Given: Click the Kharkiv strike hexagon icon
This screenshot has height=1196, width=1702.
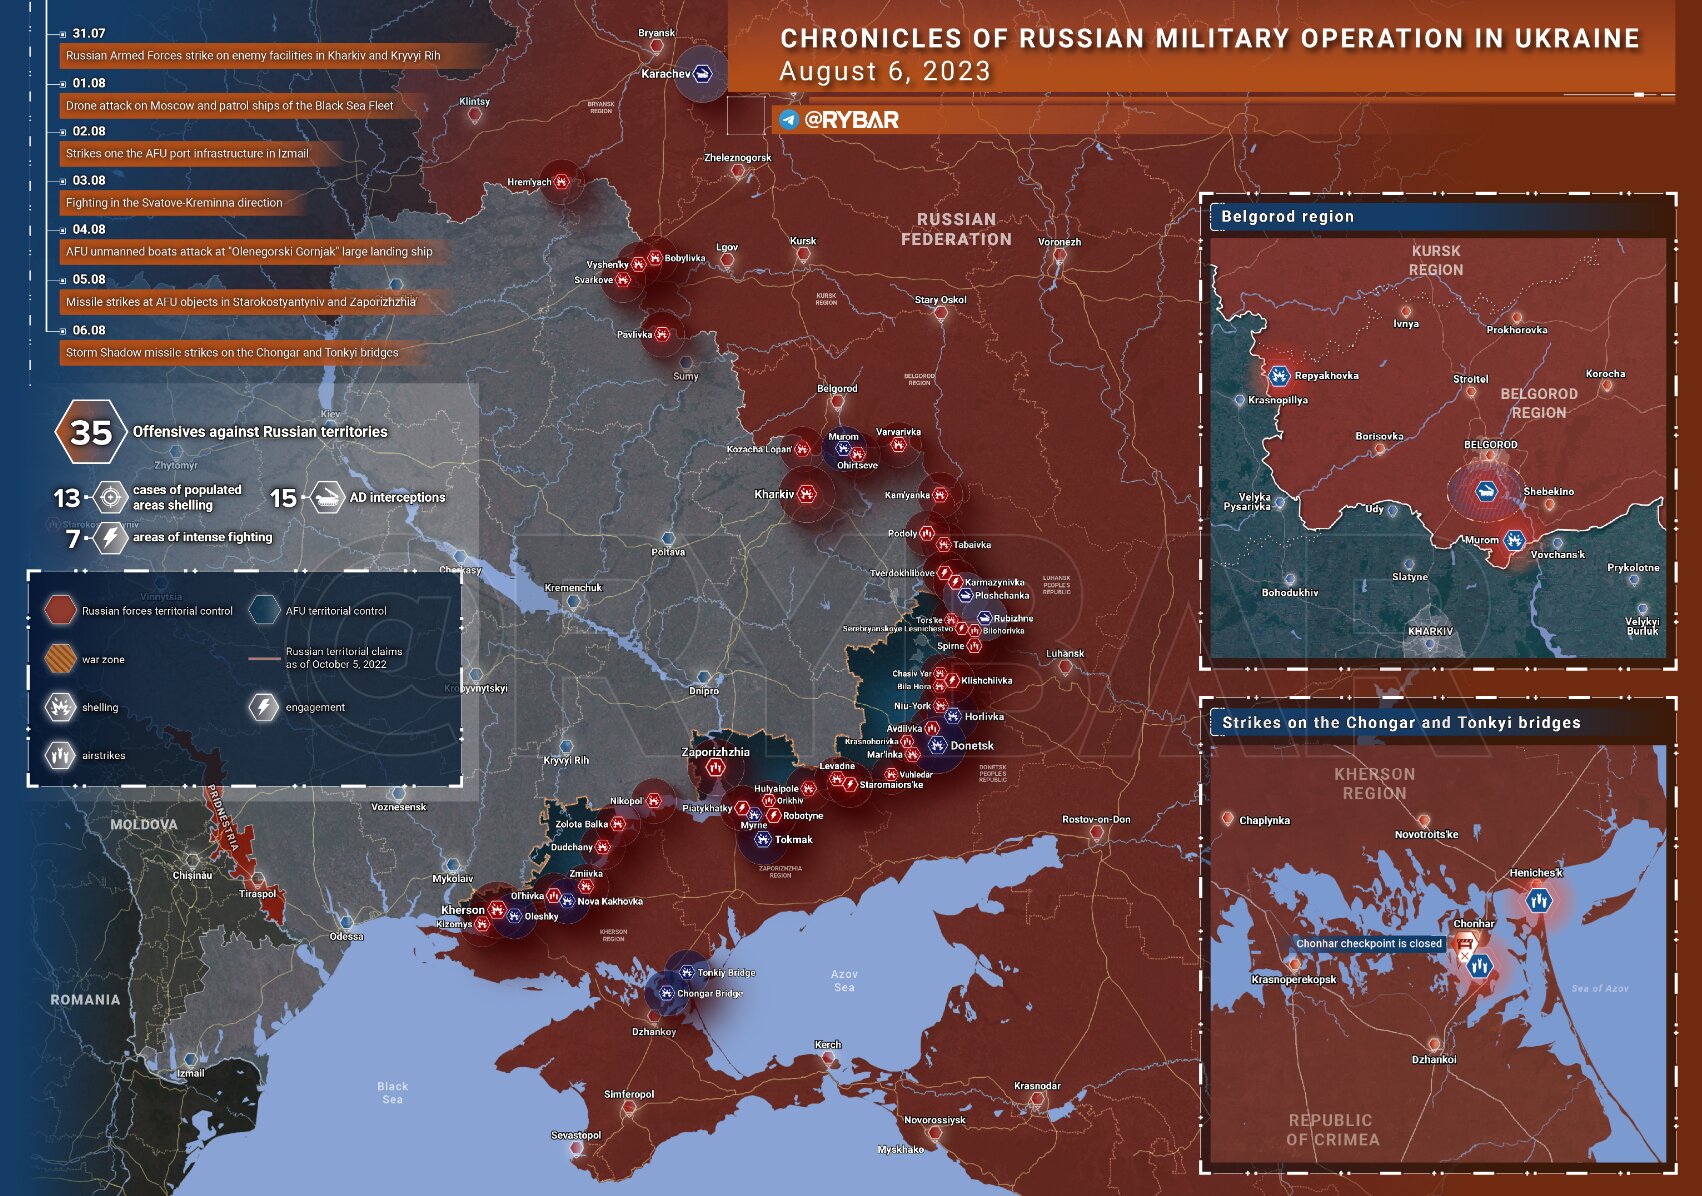Looking at the screenshot, I should click(807, 494).
